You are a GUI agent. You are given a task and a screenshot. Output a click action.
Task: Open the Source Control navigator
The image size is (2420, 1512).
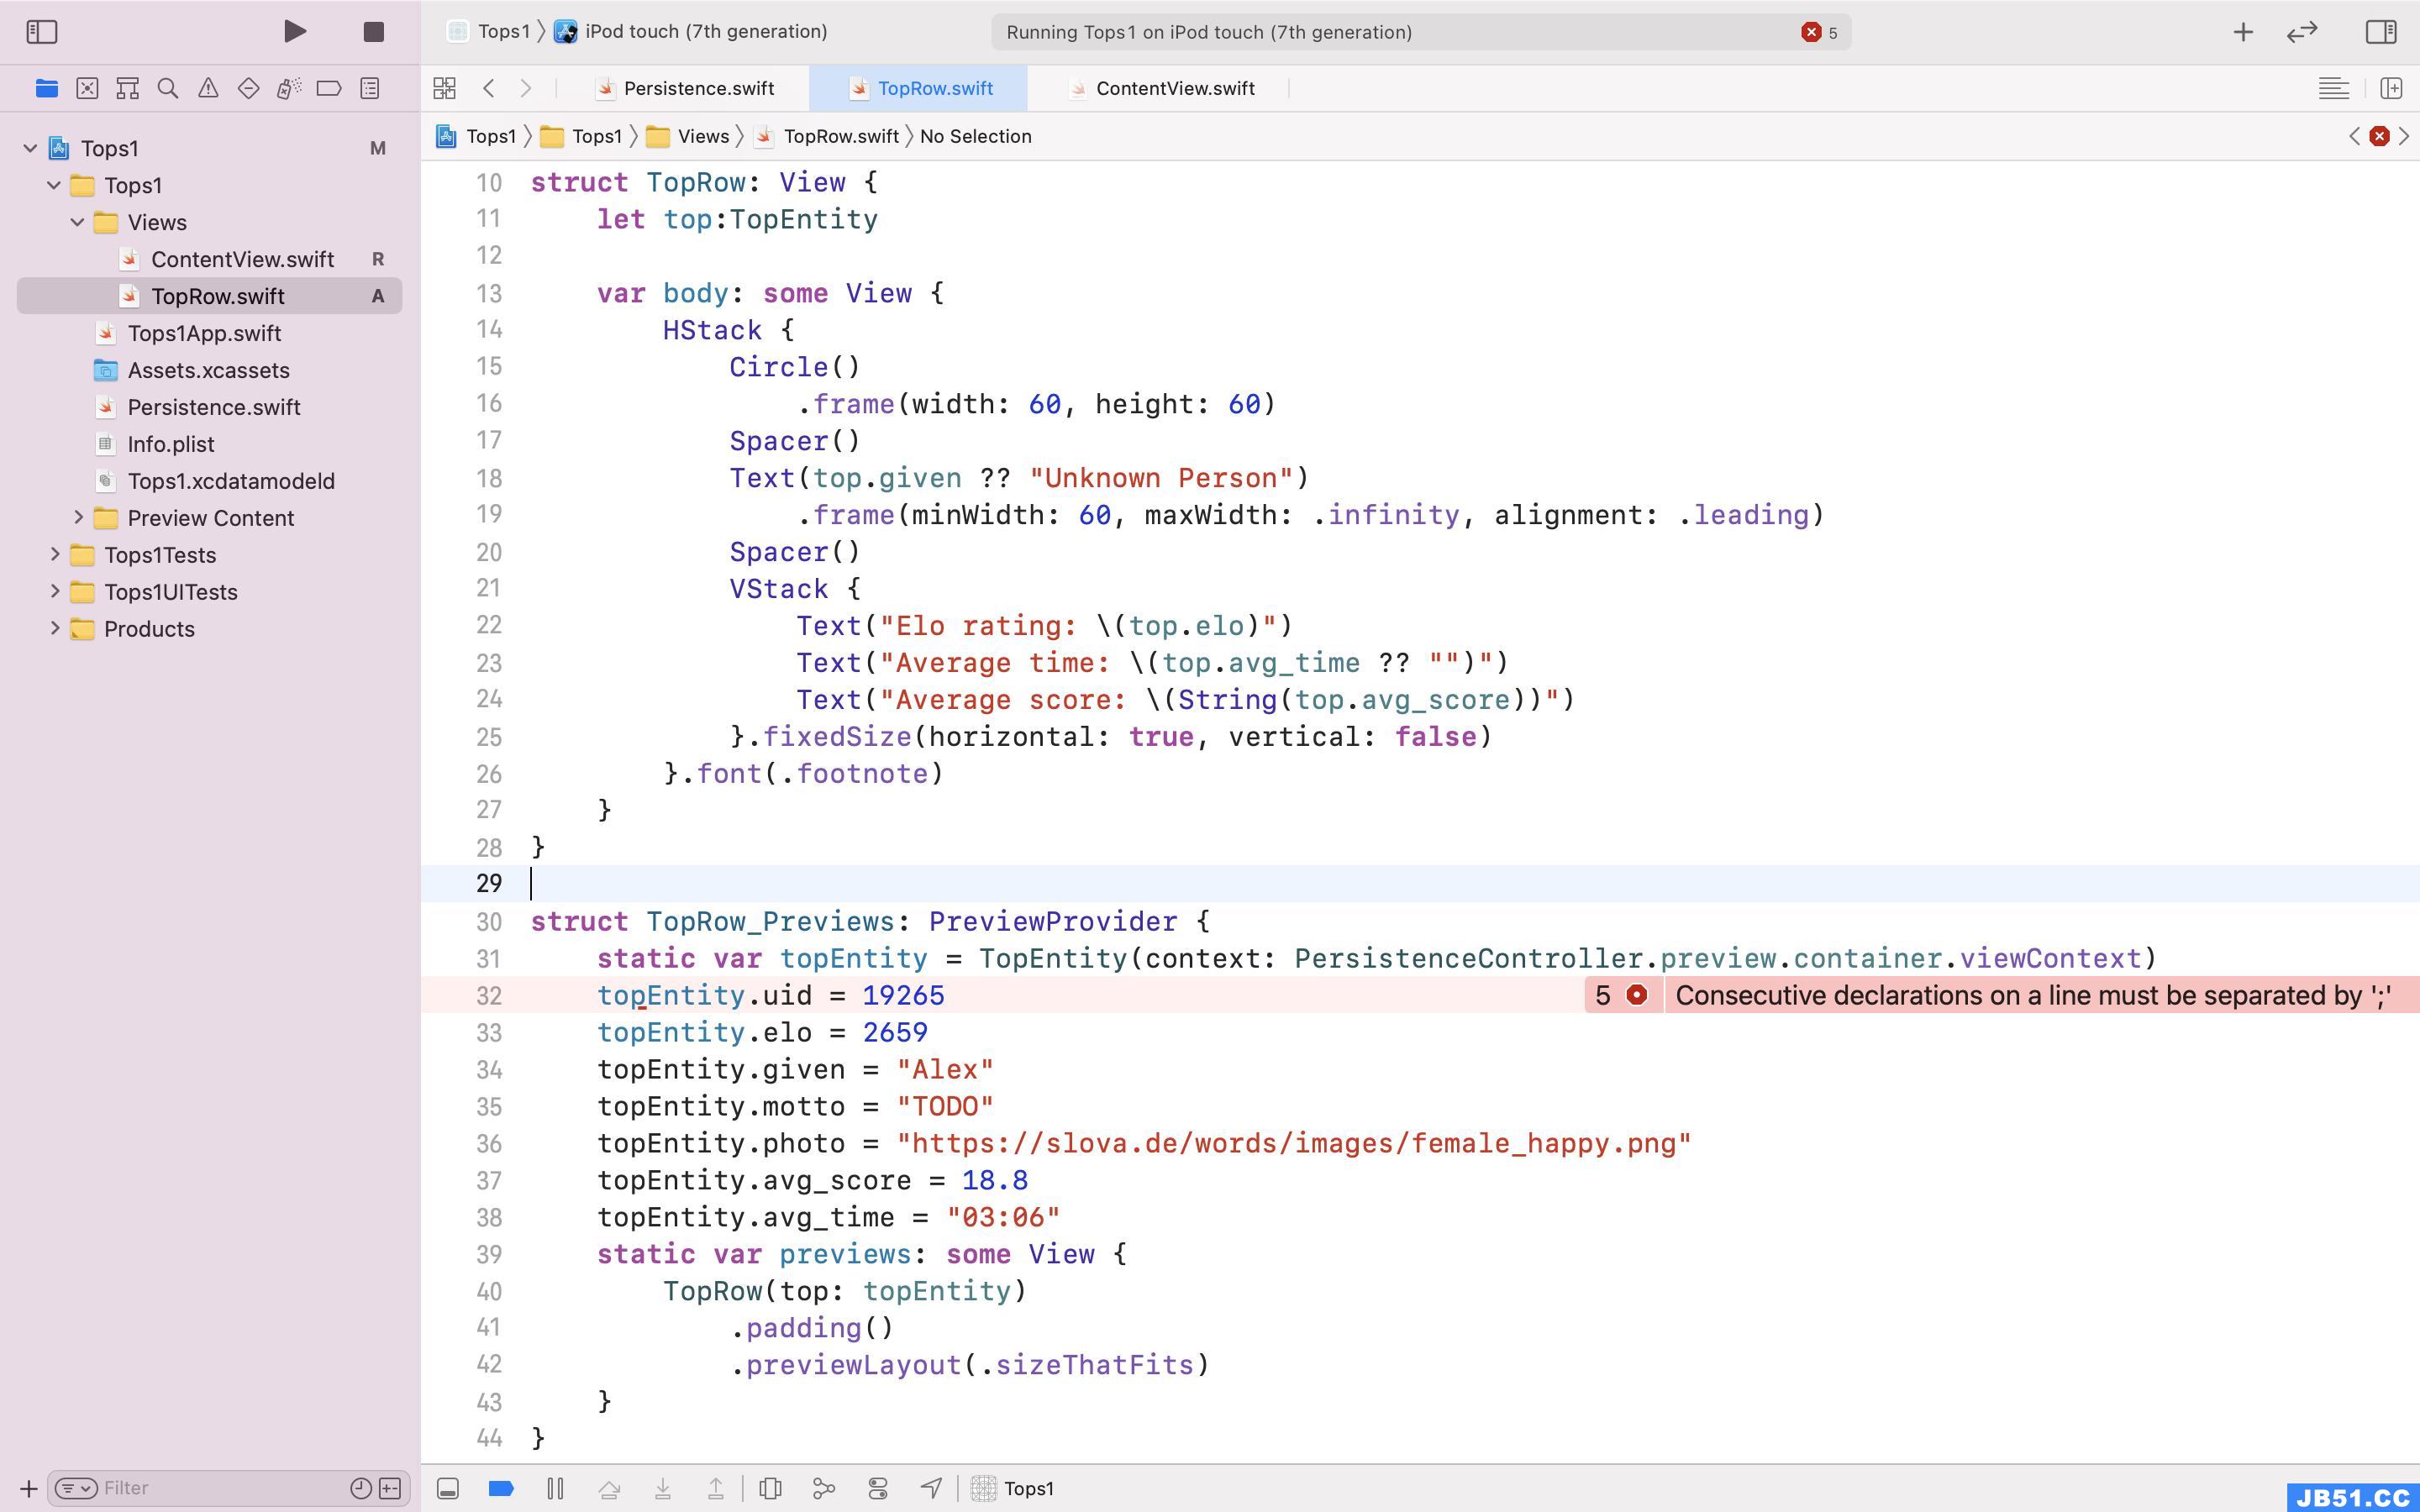pos(87,89)
